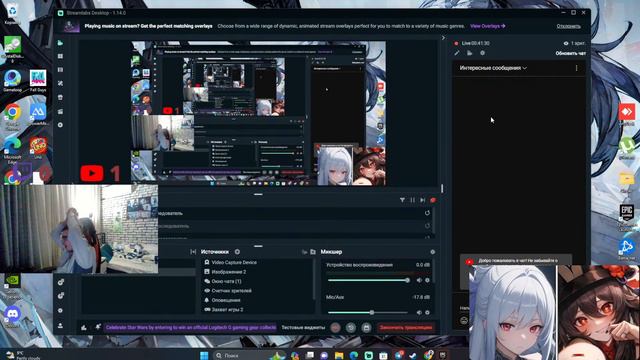Open the View Overlays link
This screenshot has height=360, width=640.
487,26
